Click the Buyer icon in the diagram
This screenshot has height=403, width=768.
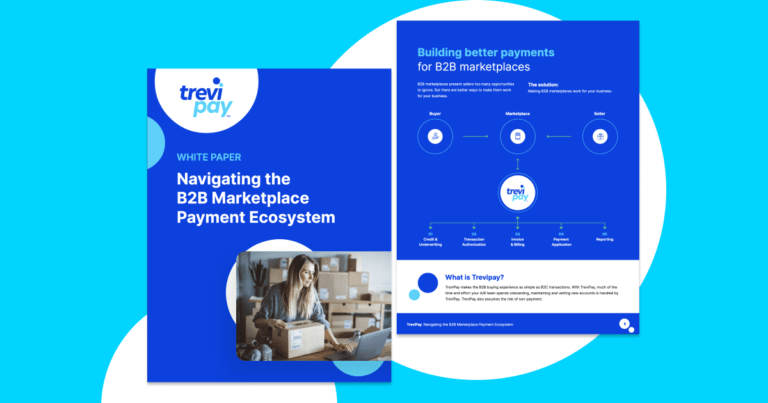pos(435,136)
